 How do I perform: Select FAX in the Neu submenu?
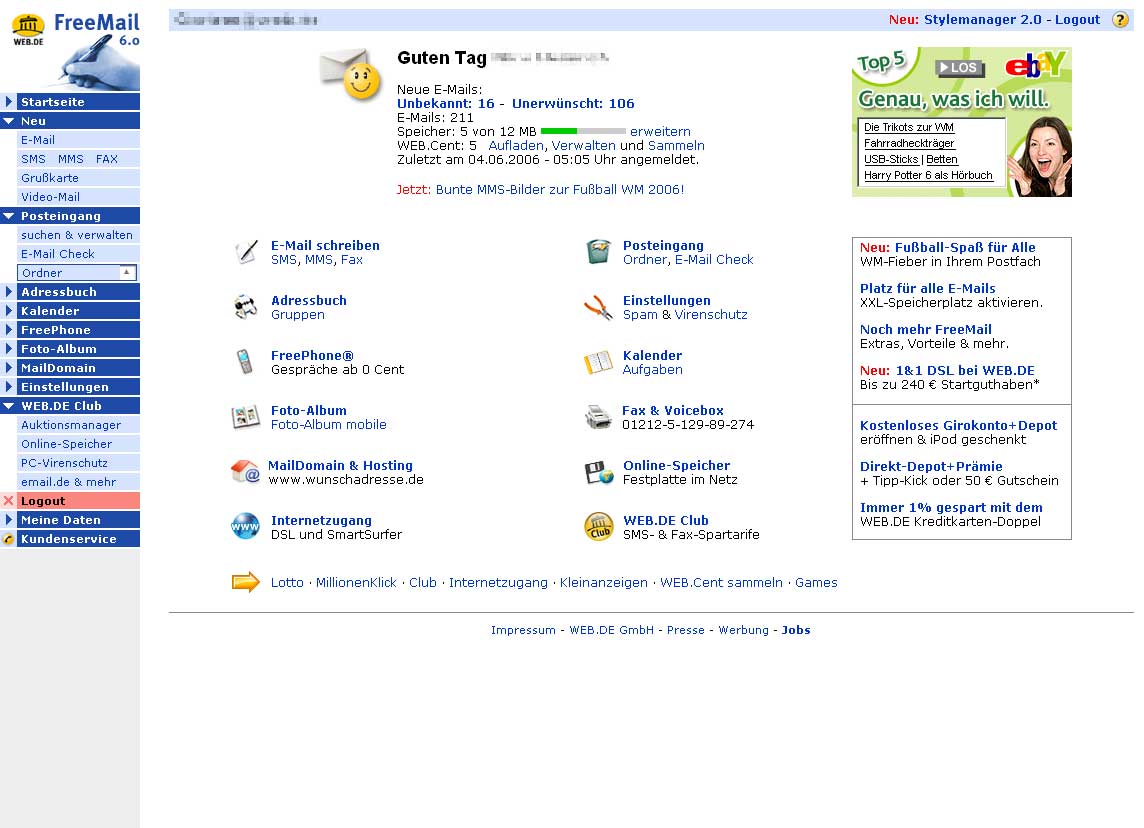click(107, 159)
